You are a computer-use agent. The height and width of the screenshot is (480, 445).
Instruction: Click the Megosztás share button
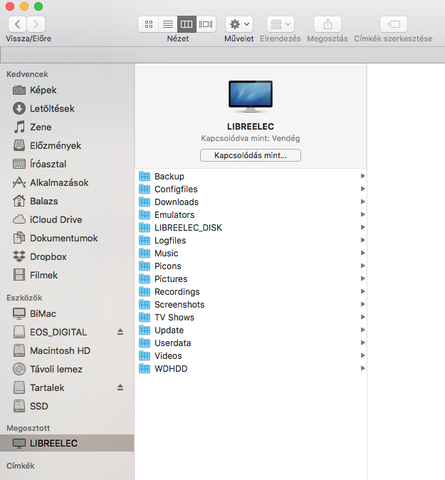pyautogui.click(x=327, y=24)
